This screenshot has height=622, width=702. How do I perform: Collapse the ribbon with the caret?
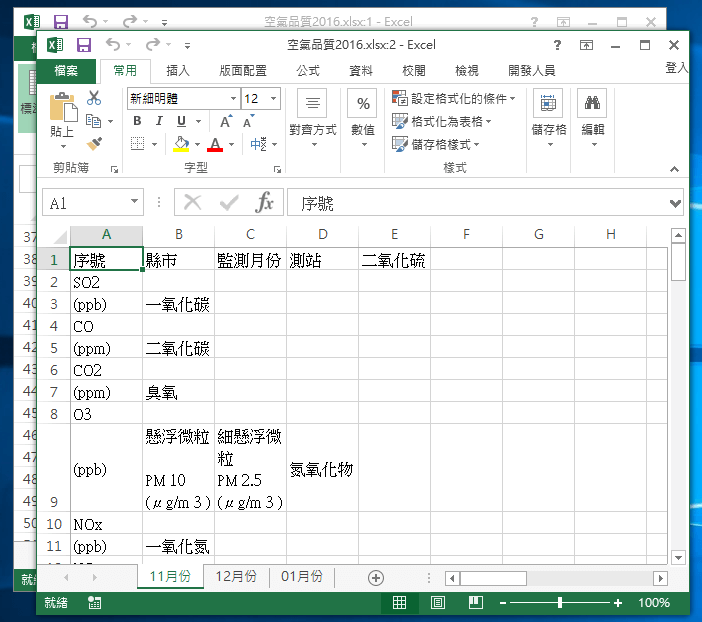point(674,169)
